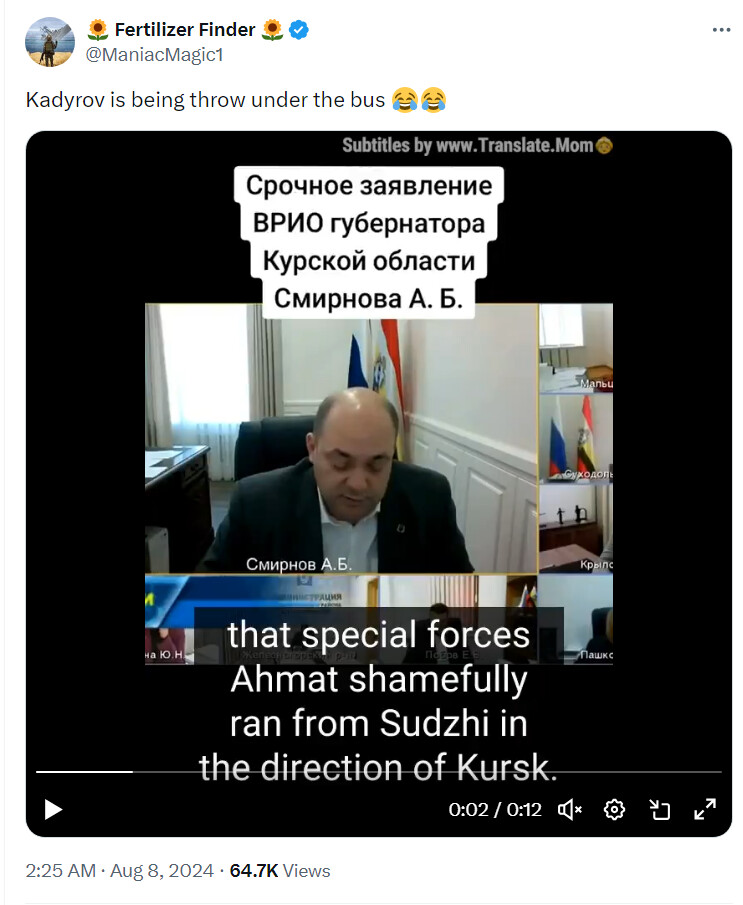Click the Суходольский participant thumbnail
This screenshot has width=743, height=905.
(576, 438)
